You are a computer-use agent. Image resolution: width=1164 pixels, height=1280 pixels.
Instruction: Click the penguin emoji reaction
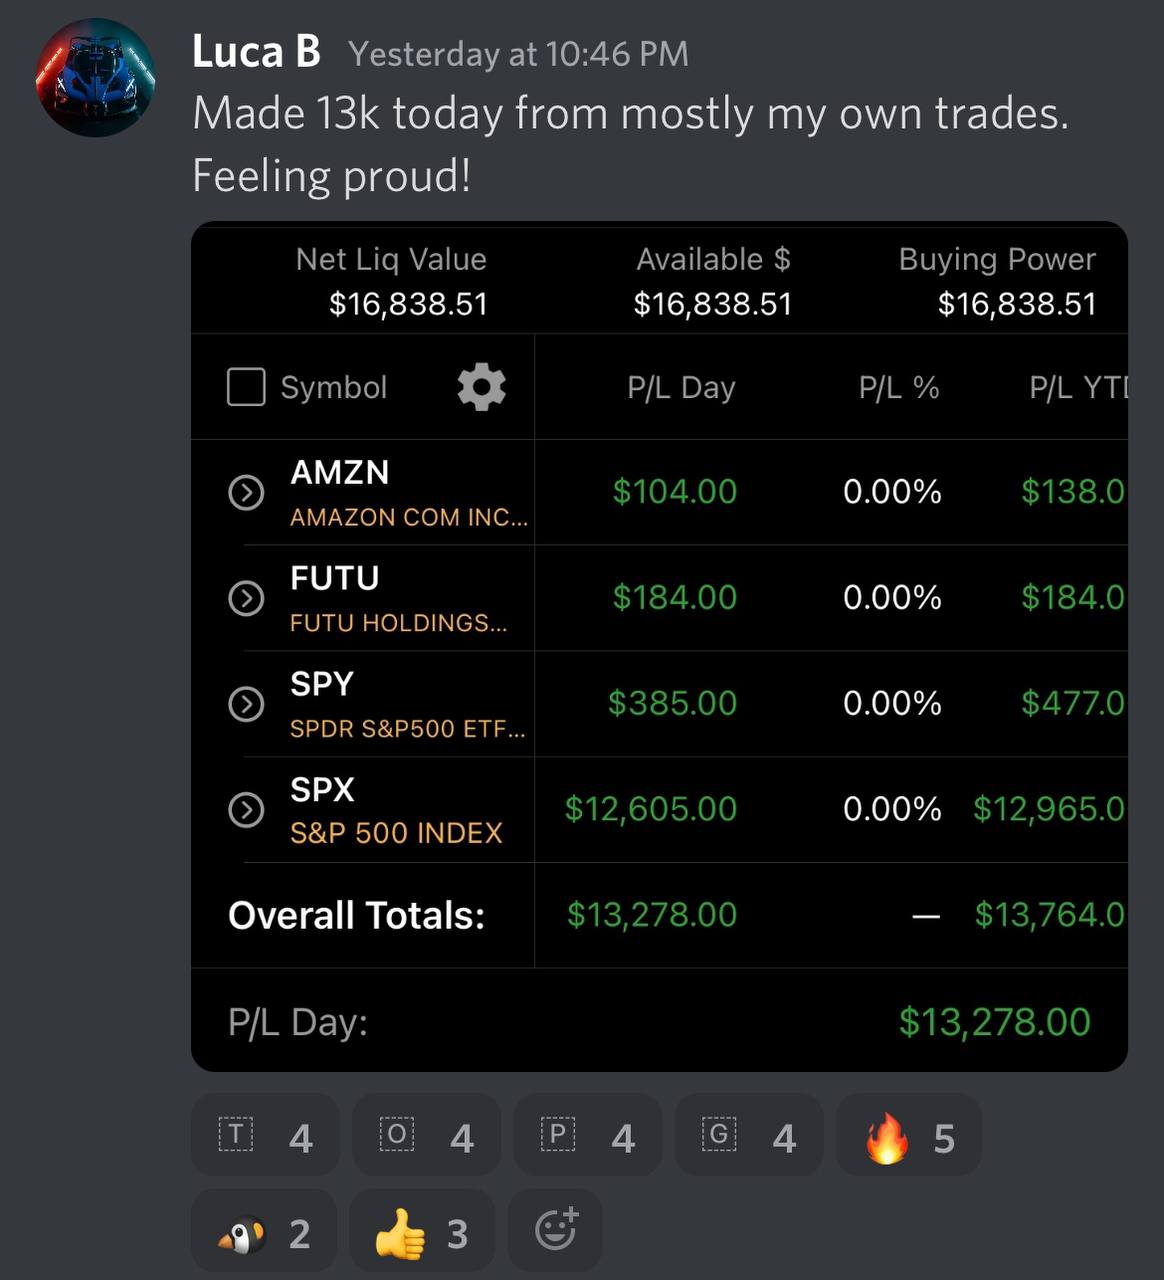point(264,1231)
